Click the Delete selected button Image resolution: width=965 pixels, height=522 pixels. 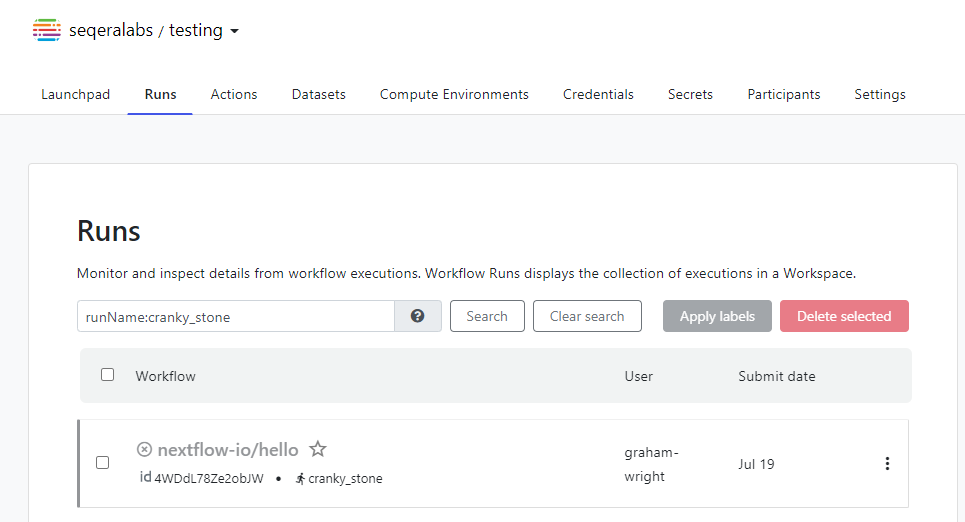pos(844,316)
